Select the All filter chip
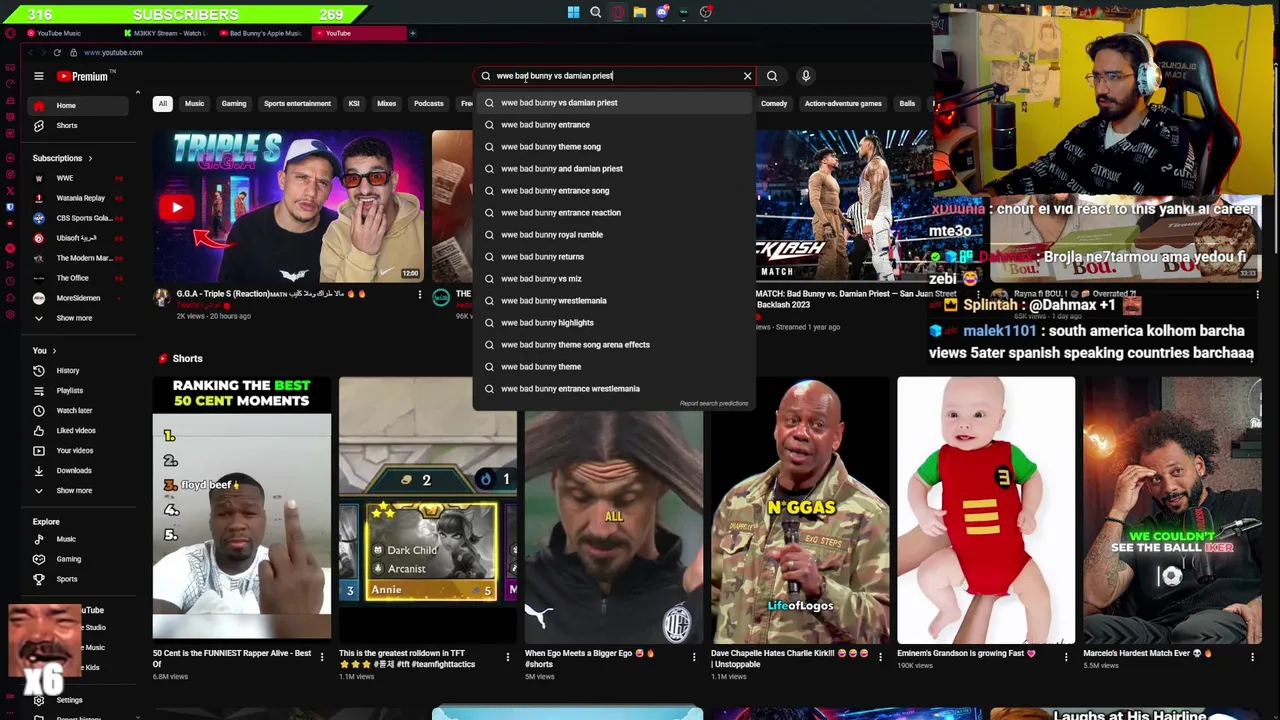1280x720 pixels. click(162, 104)
